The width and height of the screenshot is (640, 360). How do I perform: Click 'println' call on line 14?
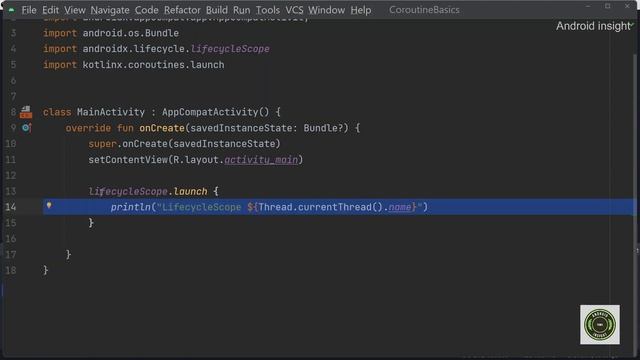click(x=131, y=207)
